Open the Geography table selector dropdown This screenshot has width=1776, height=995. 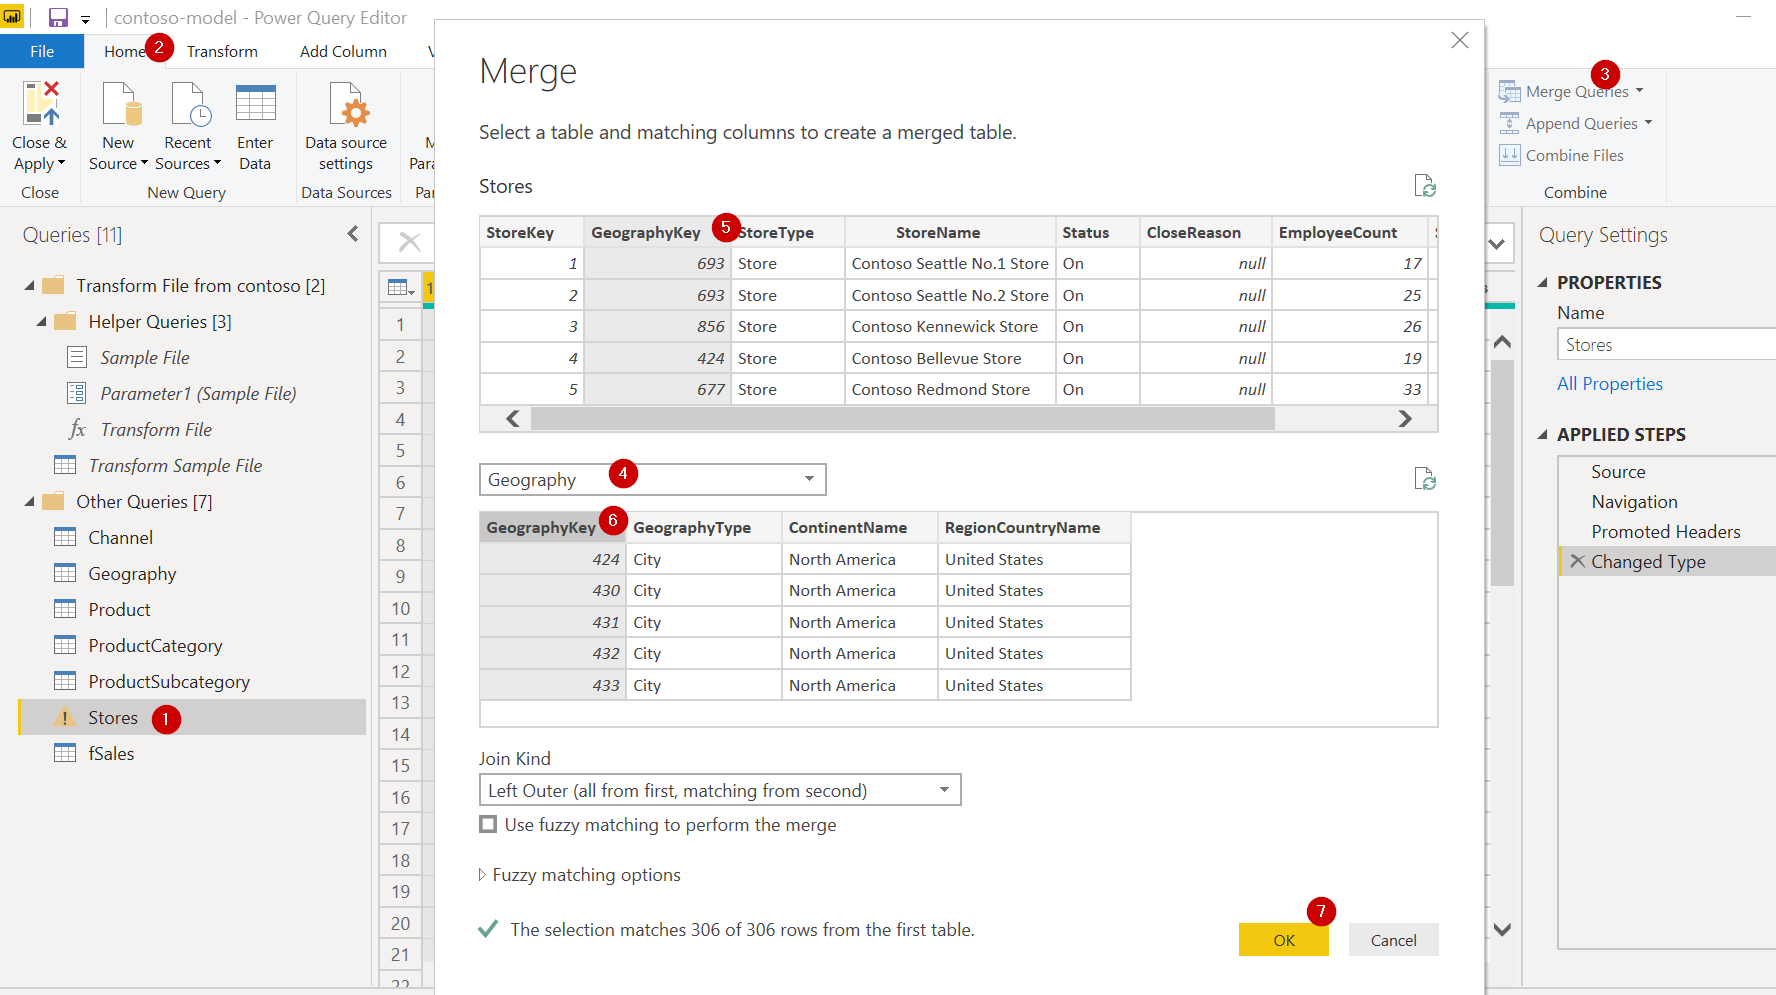[808, 479]
